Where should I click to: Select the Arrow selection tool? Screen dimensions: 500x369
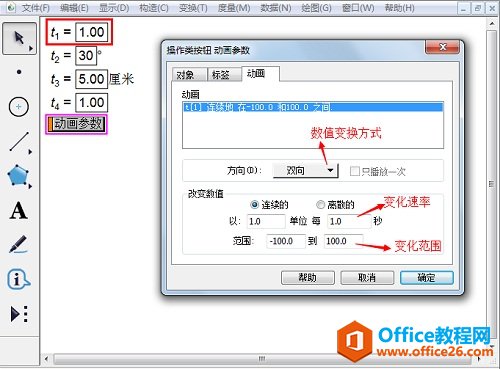19,38
